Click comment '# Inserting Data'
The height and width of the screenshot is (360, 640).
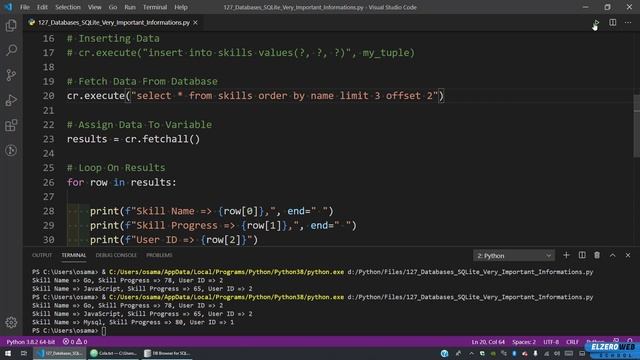tap(113, 38)
